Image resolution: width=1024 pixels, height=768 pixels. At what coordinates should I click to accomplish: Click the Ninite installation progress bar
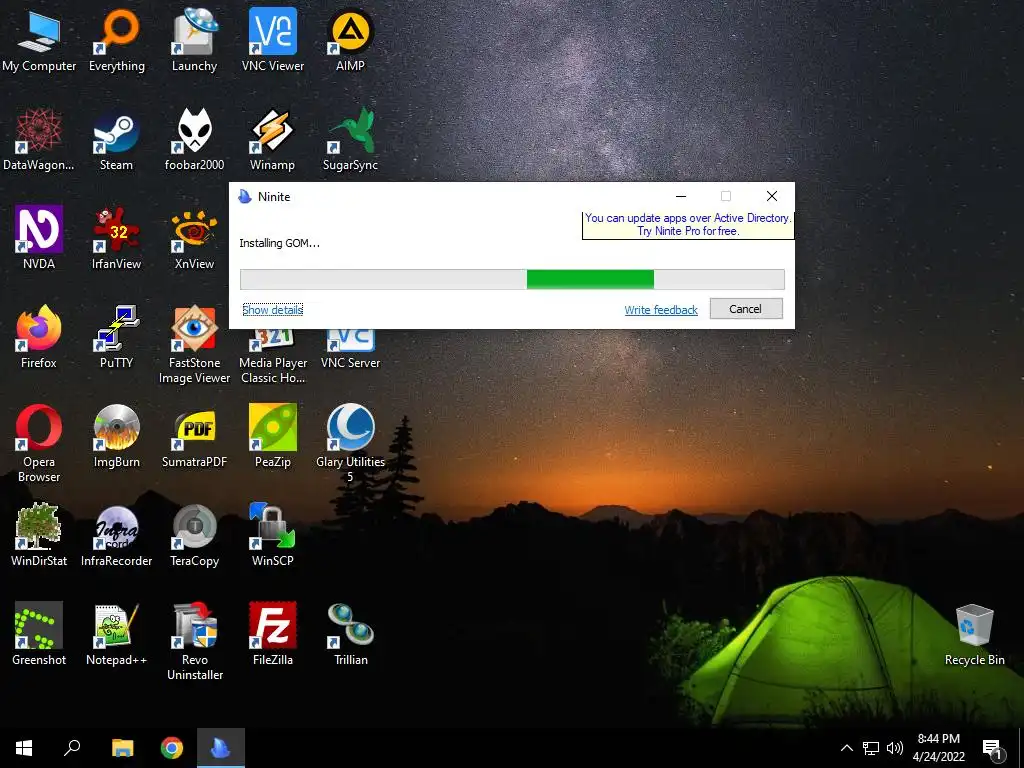pyautogui.click(x=512, y=280)
